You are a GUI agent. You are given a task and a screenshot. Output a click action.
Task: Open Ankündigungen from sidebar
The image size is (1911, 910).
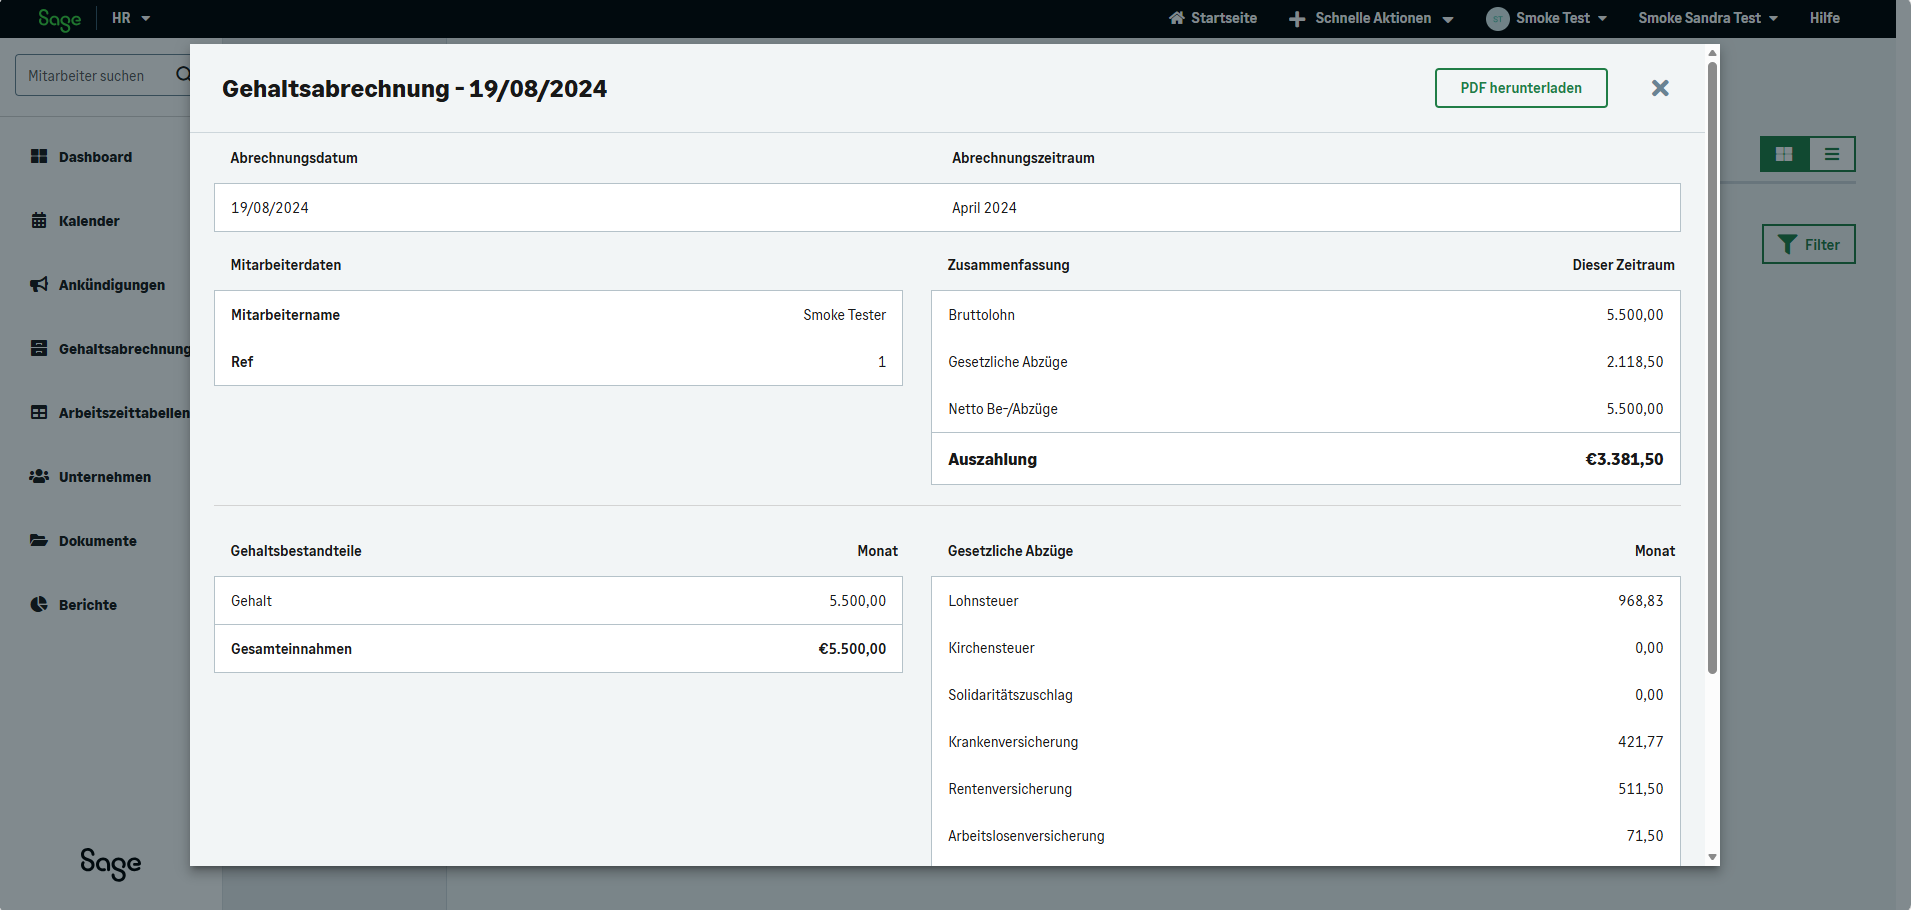(x=111, y=285)
